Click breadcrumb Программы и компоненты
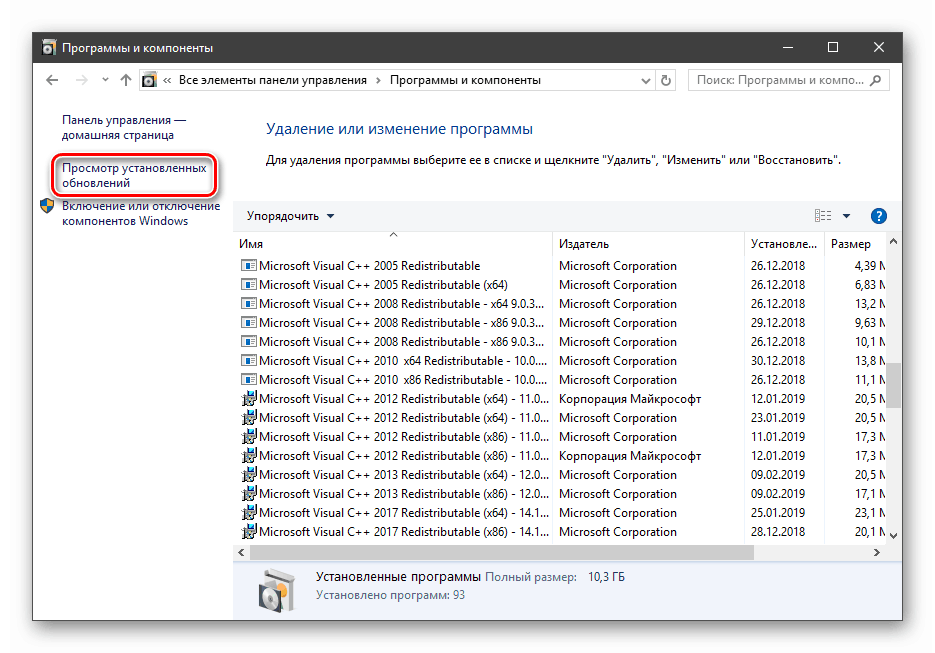Viewport: 935px width, 653px height. pyautogui.click(x=465, y=80)
